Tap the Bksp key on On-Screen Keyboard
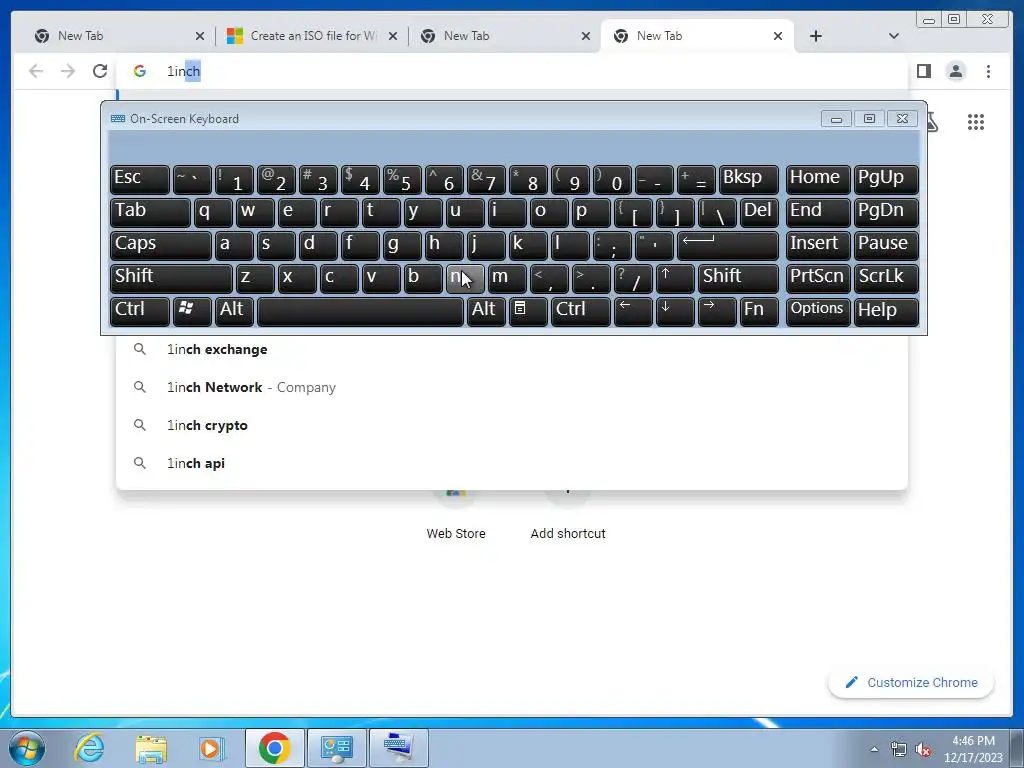The height and width of the screenshot is (768, 1024). point(748,179)
